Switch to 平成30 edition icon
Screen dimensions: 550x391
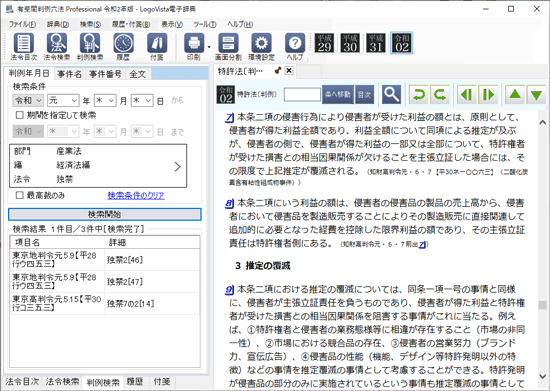tap(350, 43)
